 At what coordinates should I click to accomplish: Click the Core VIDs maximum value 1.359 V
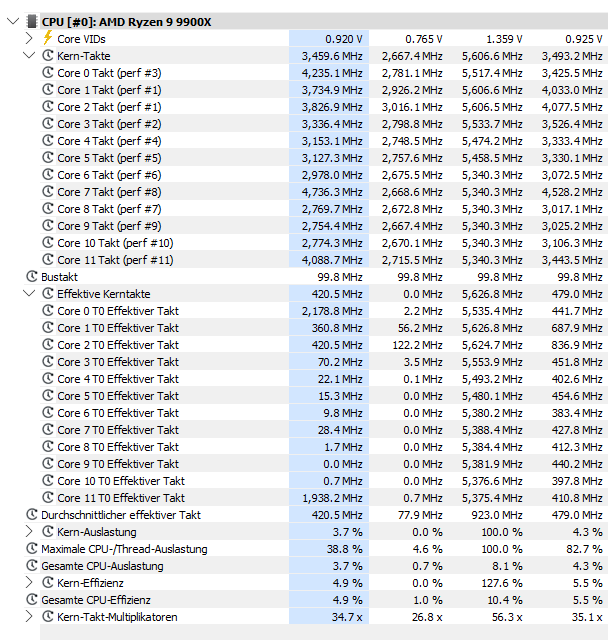tap(504, 39)
